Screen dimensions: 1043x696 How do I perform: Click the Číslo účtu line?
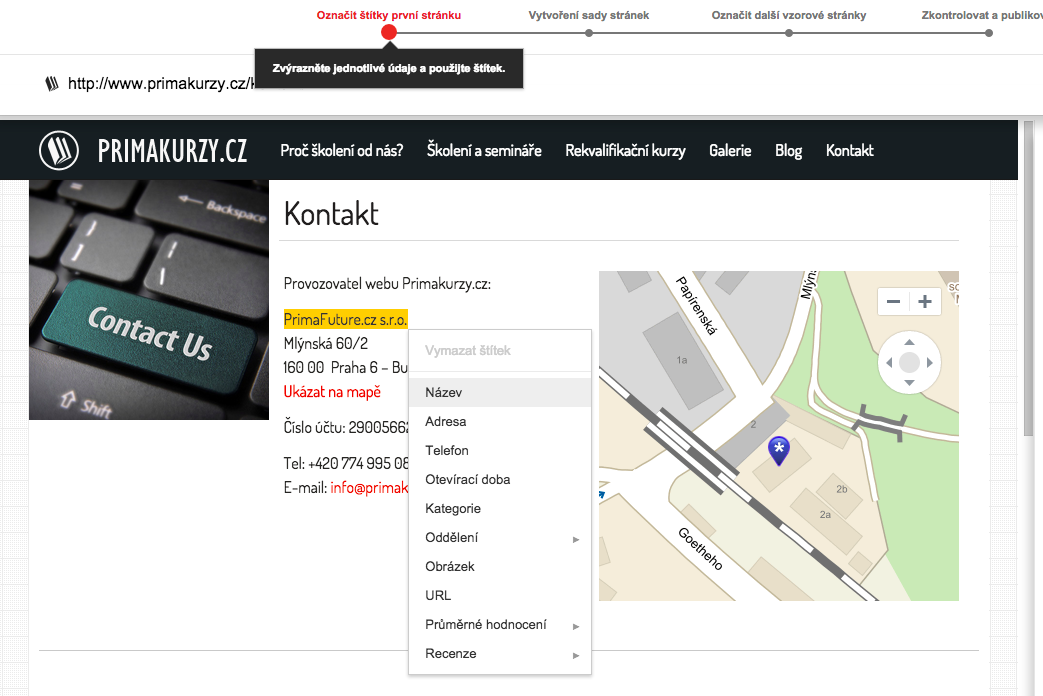346,427
